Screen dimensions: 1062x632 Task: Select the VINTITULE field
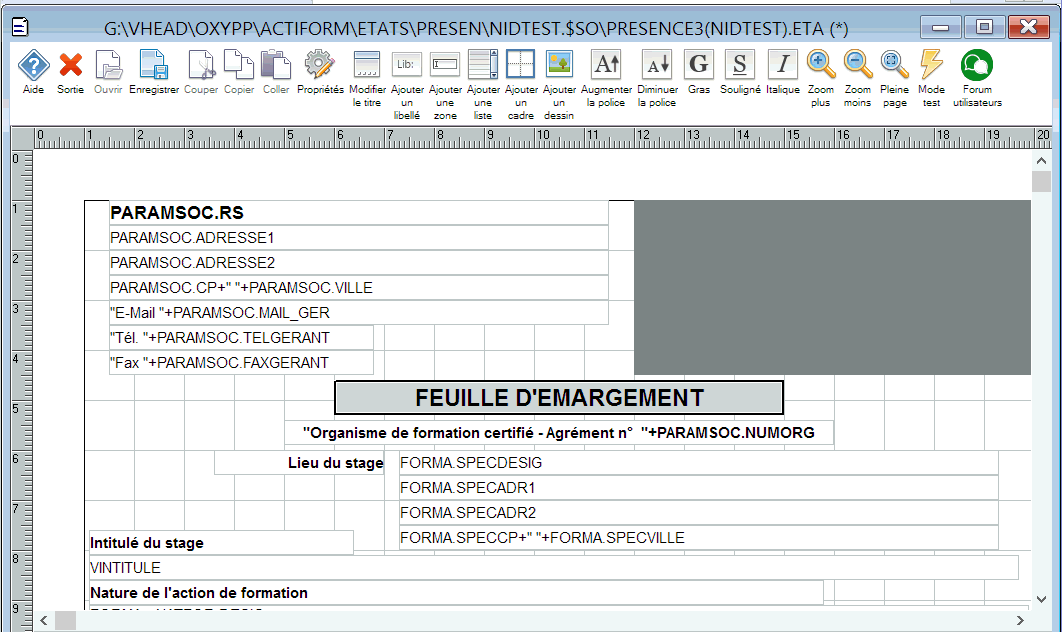tap(553, 568)
